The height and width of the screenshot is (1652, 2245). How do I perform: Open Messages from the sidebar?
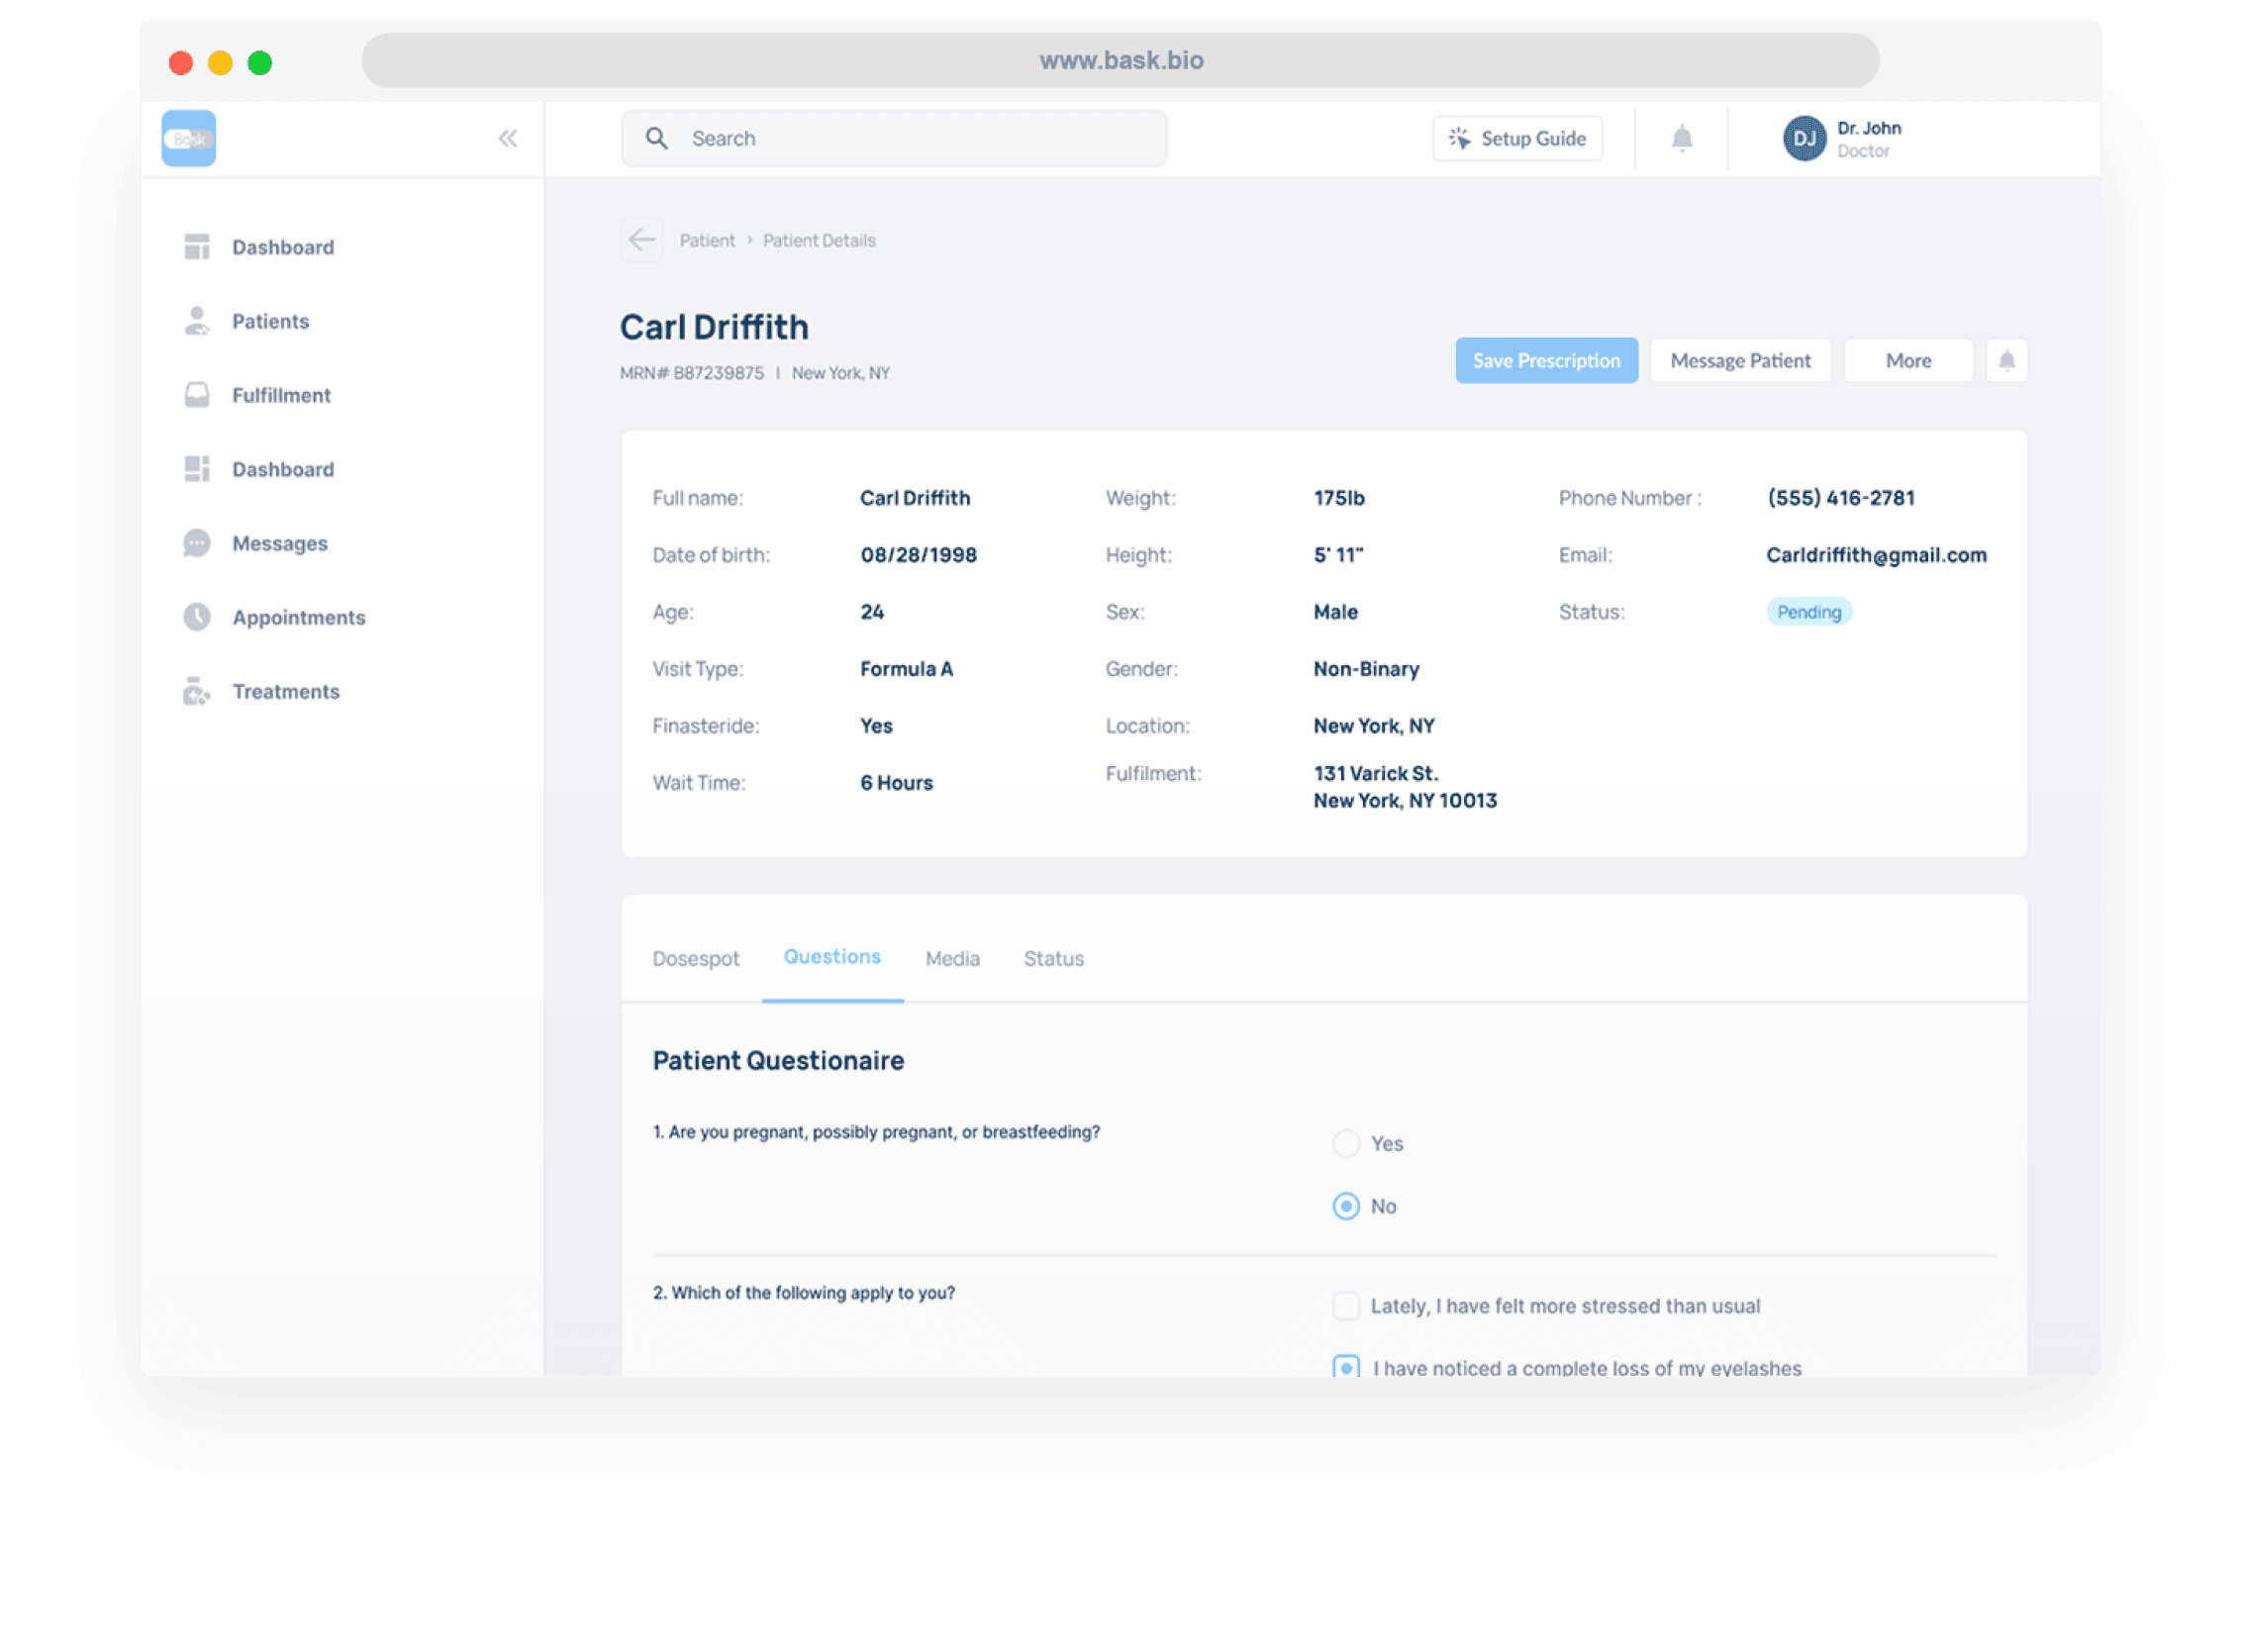pos(279,543)
